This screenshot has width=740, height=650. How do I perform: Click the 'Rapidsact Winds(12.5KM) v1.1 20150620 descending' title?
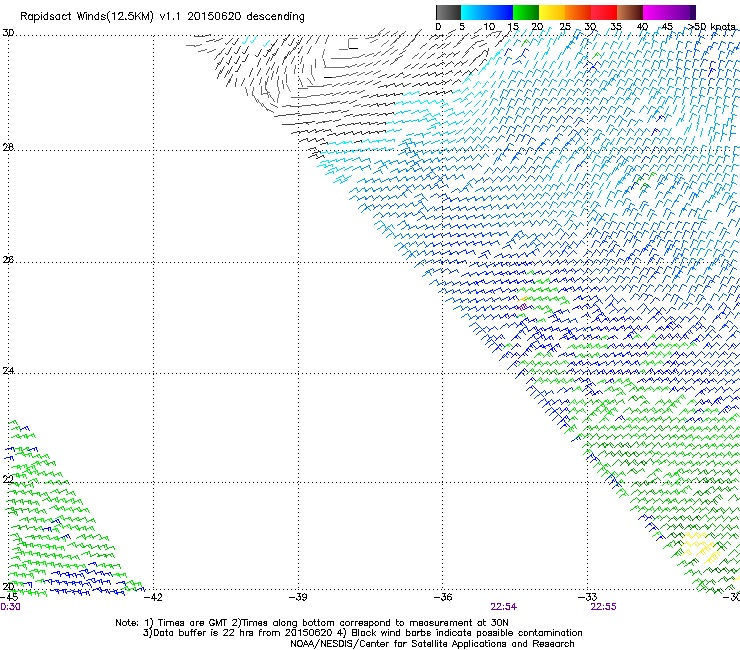tap(162, 17)
